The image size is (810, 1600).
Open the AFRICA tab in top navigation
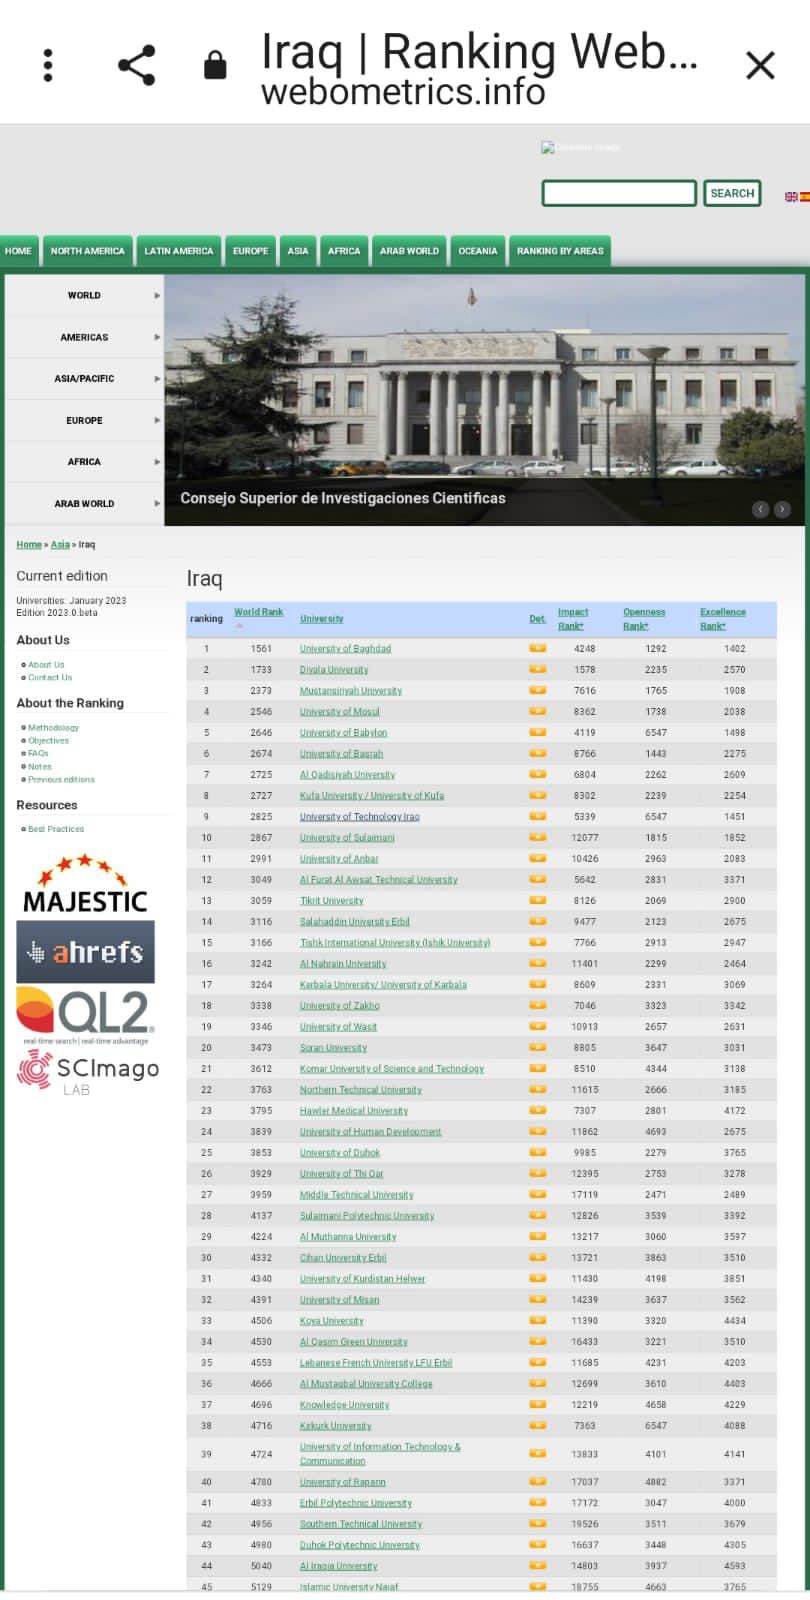pos(344,251)
